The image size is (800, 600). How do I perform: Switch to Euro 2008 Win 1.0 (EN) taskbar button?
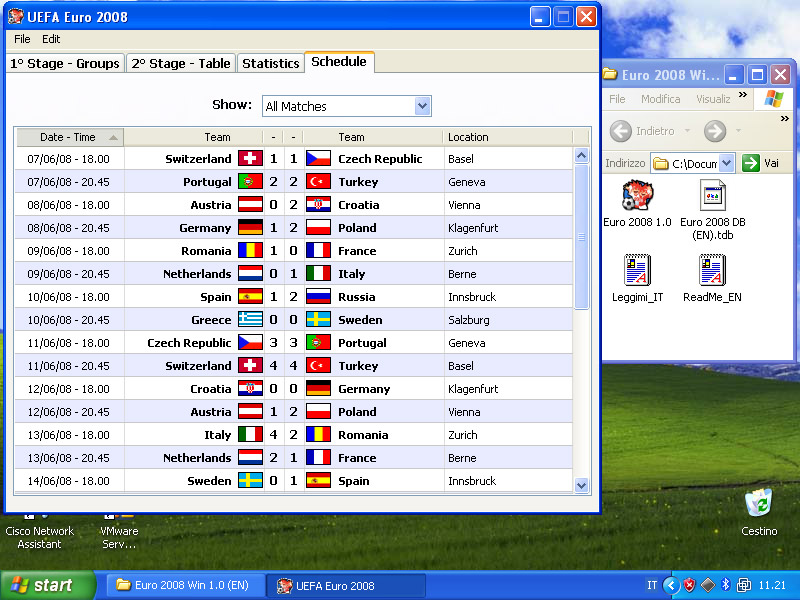[186, 585]
